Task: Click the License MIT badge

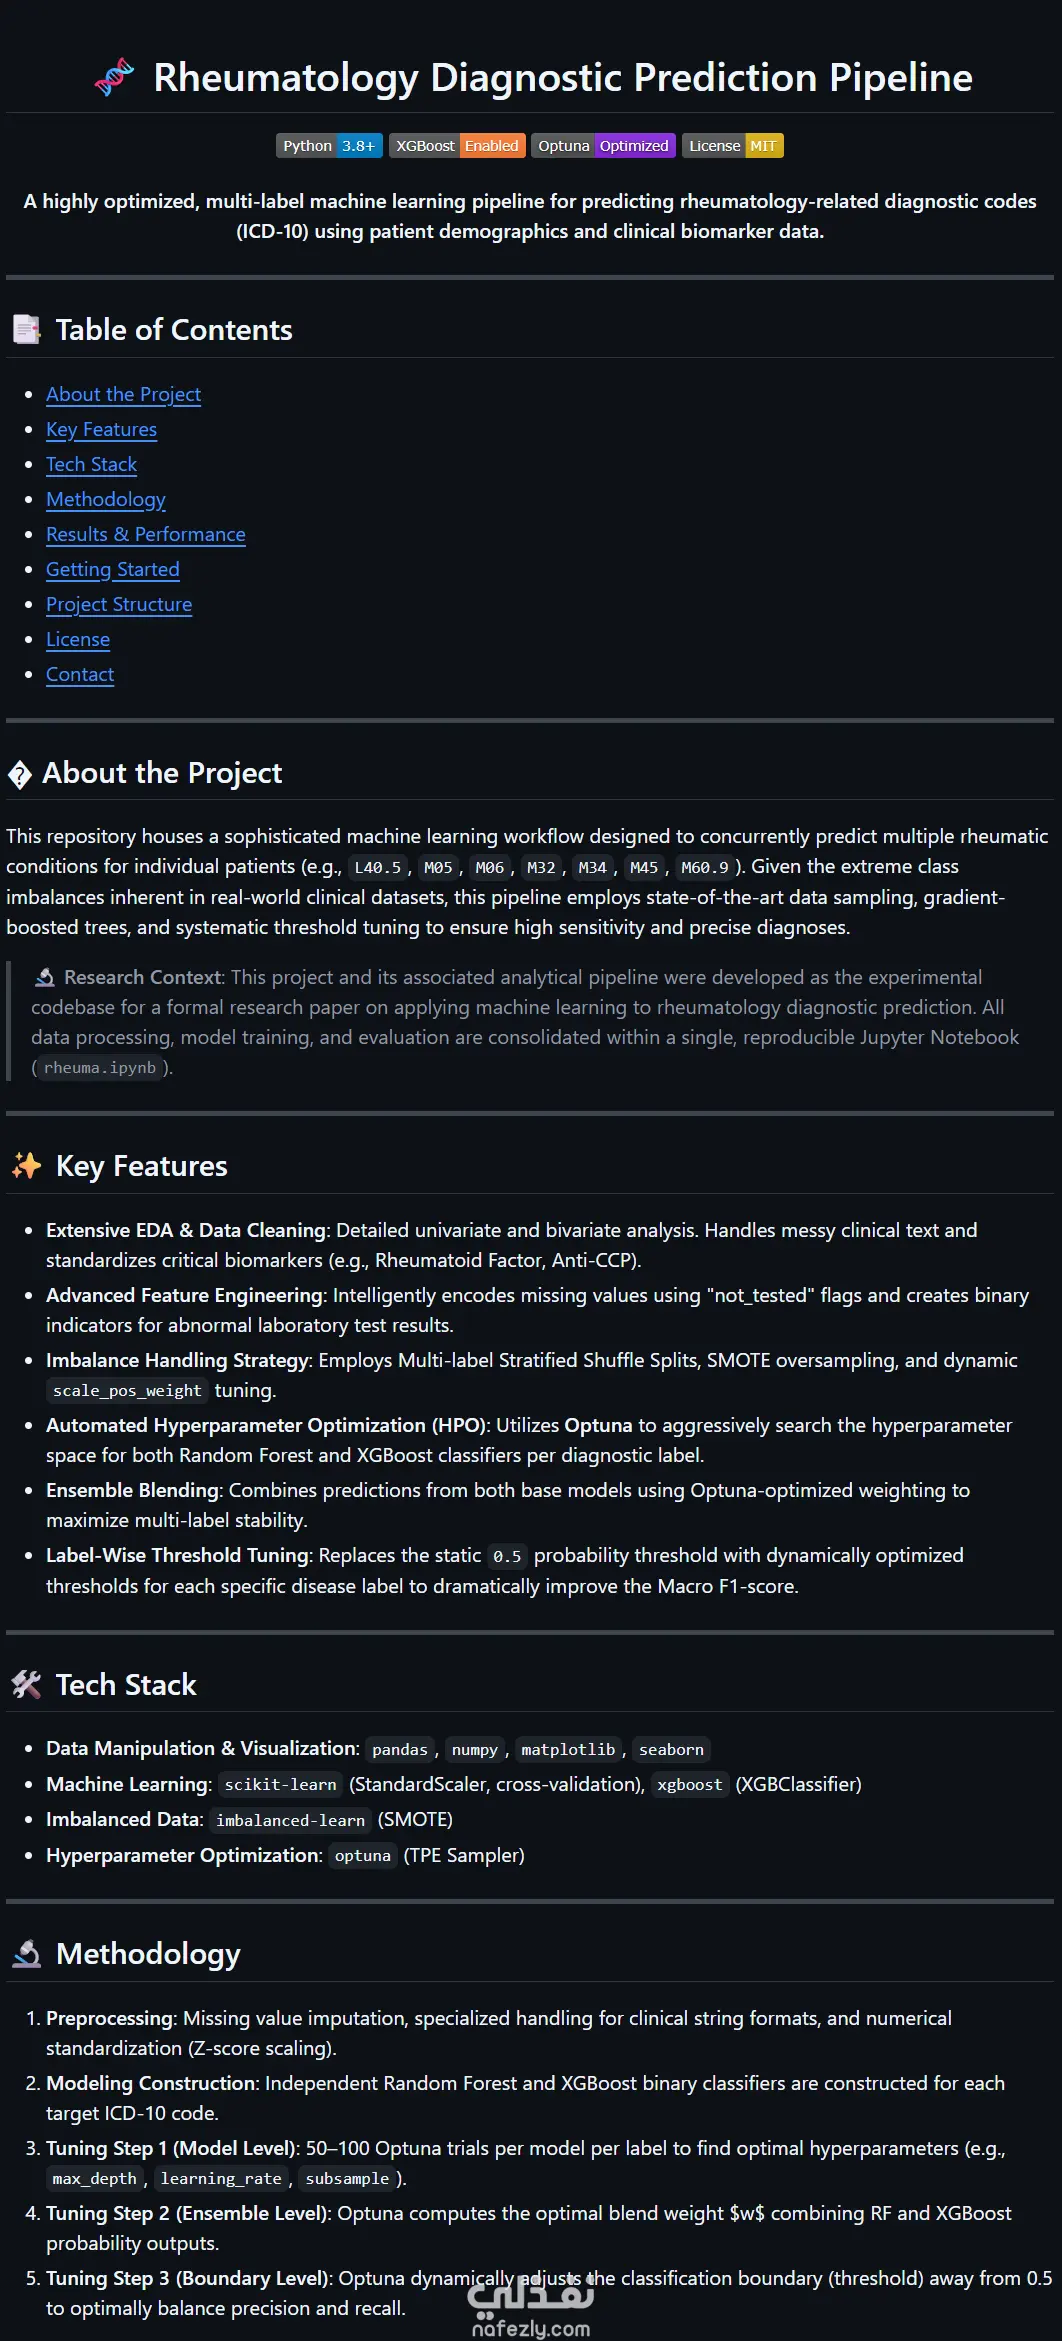Action: click(732, 146)
